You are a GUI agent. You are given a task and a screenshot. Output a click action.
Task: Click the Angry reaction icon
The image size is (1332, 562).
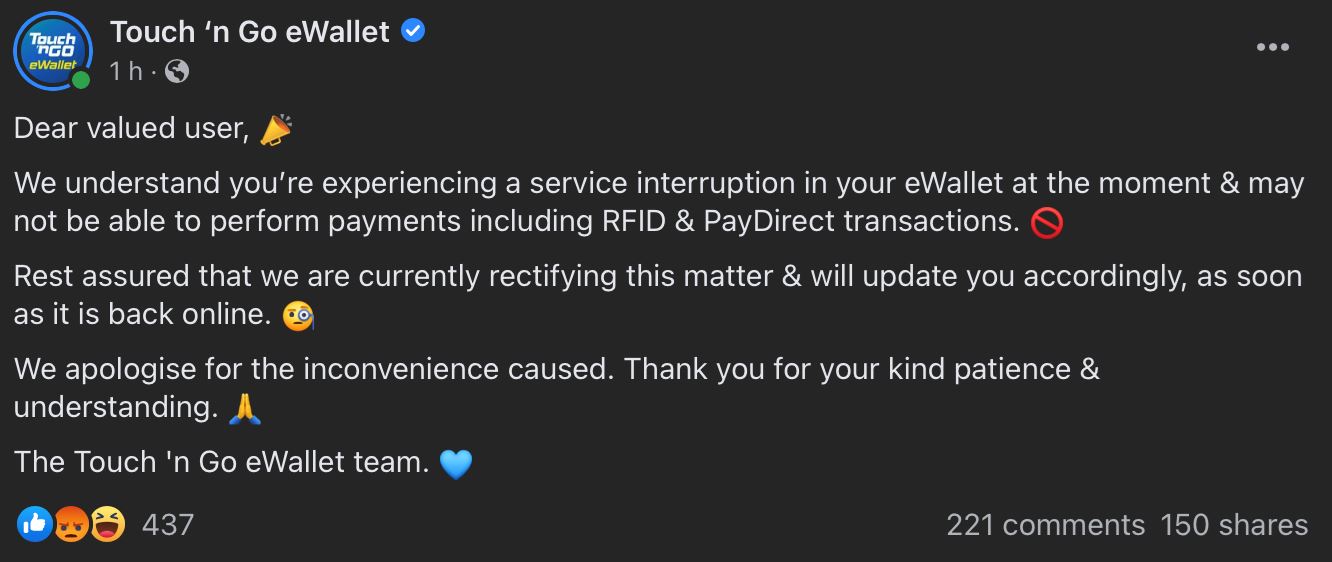point(70,524)
